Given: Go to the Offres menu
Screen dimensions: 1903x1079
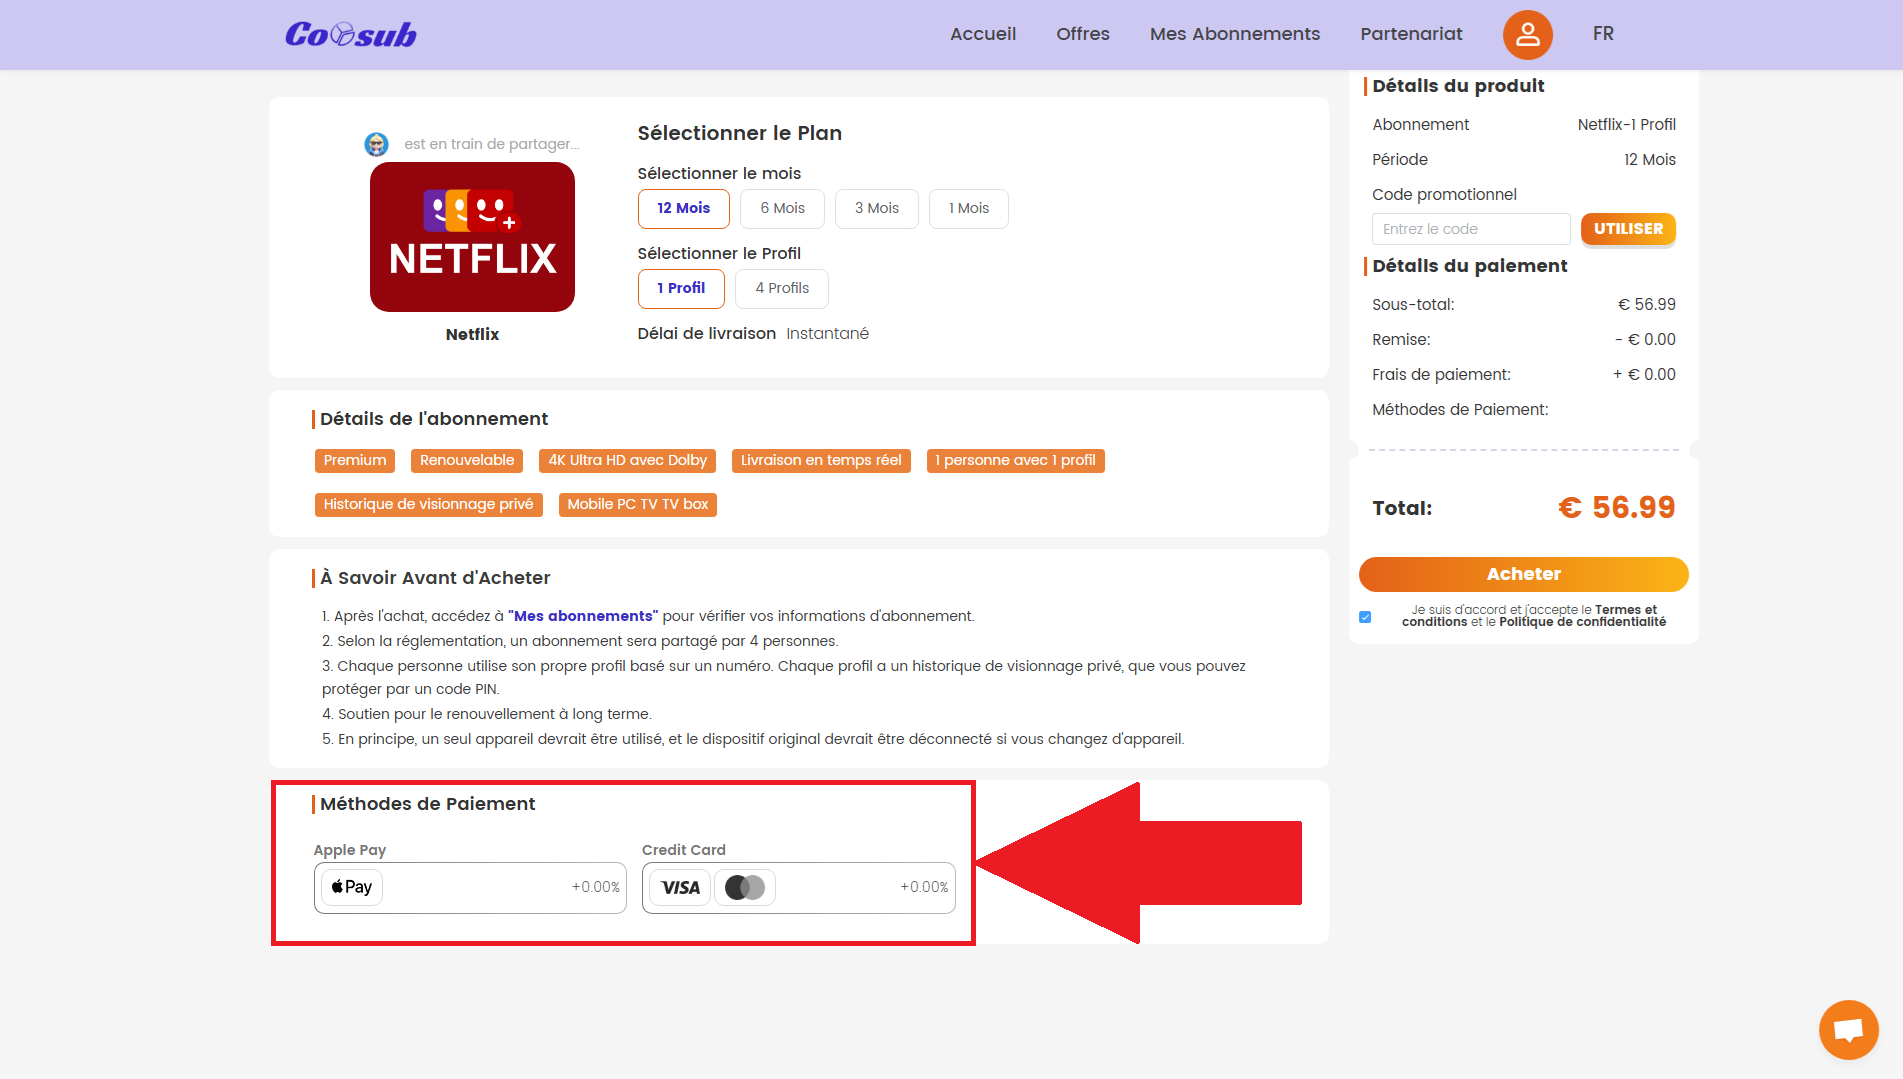Looking at the screenshot, I should coord(1082,34).
